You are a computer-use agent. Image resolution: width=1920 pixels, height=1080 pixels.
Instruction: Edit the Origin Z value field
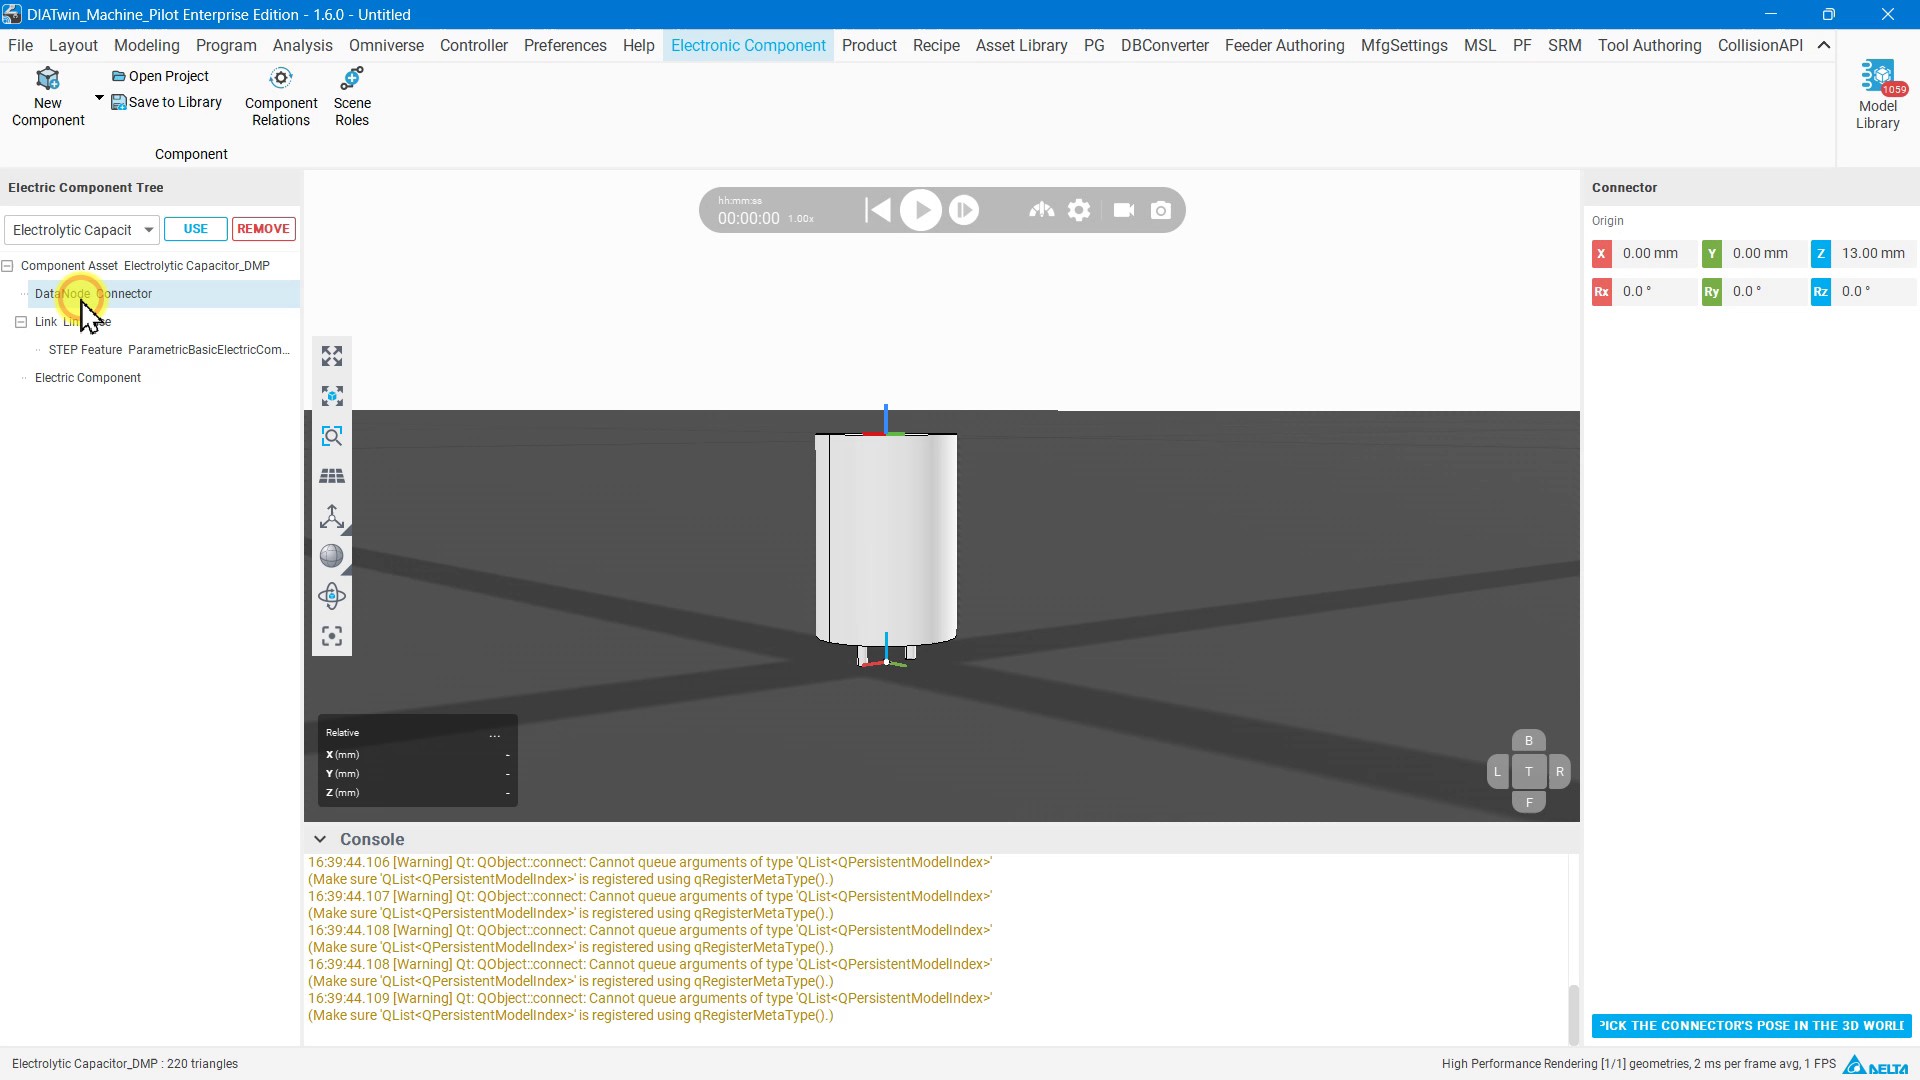1875,254
